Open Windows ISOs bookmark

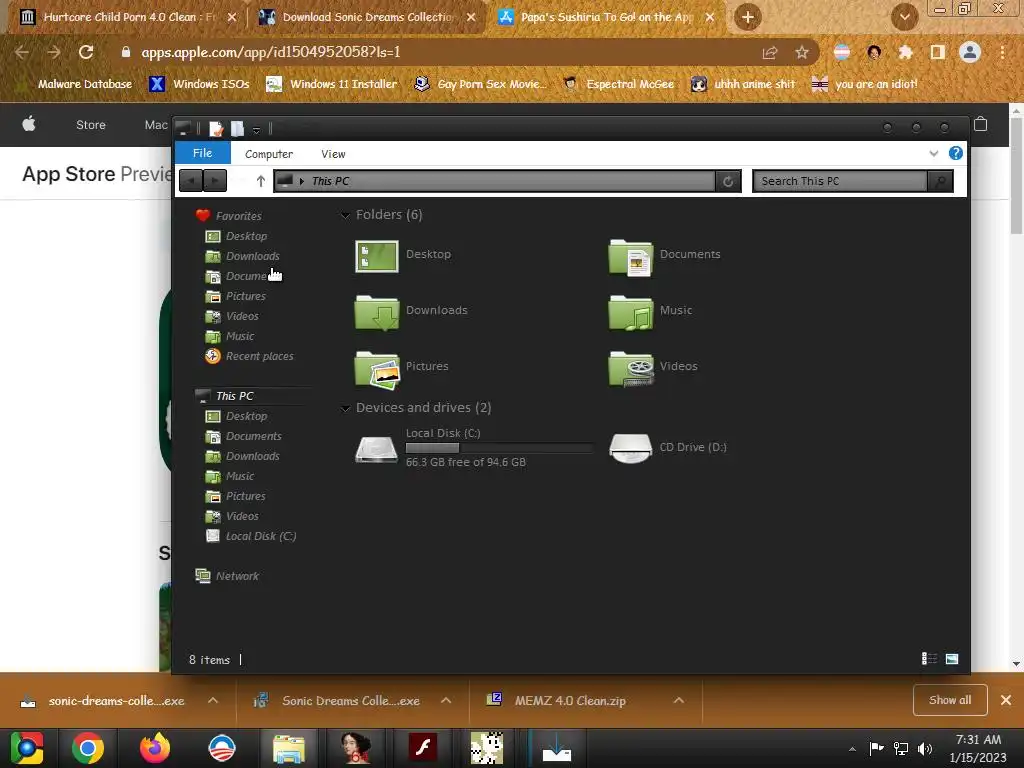point(200,84)
